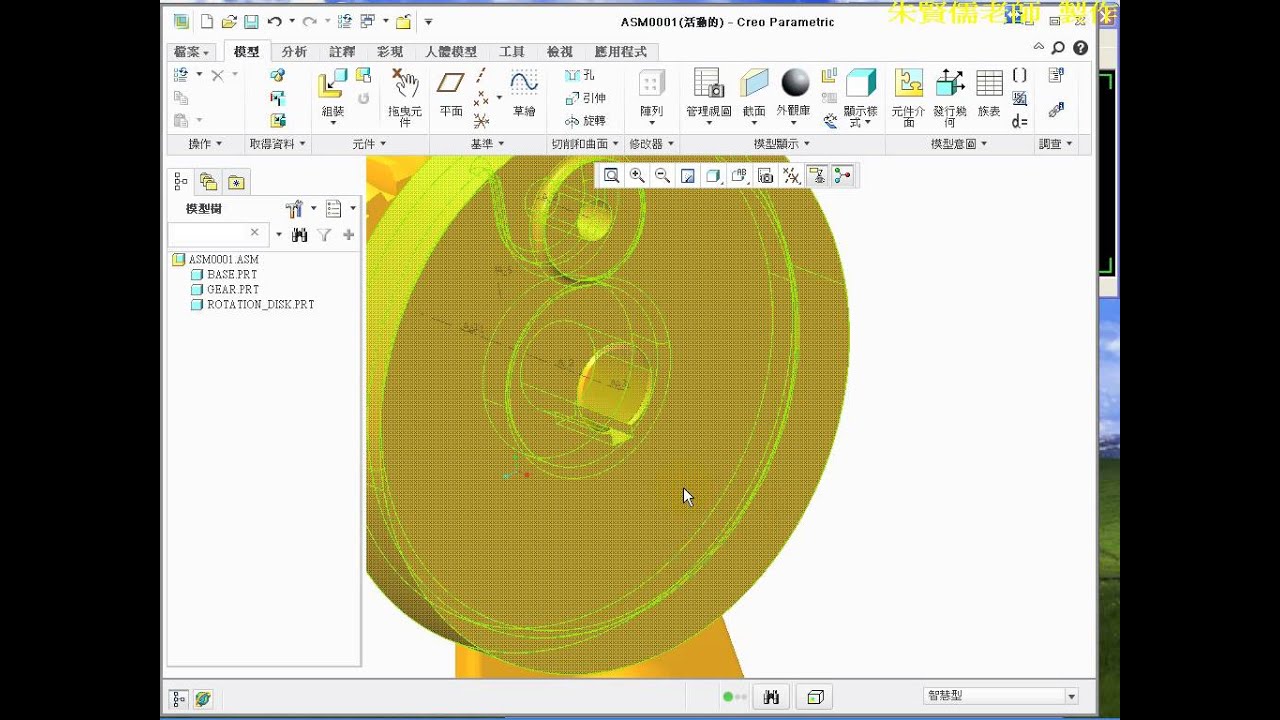This screenshot has width=1280, height=720.
Task: Toggle the spin center display button
Action: tap(843, 176)
